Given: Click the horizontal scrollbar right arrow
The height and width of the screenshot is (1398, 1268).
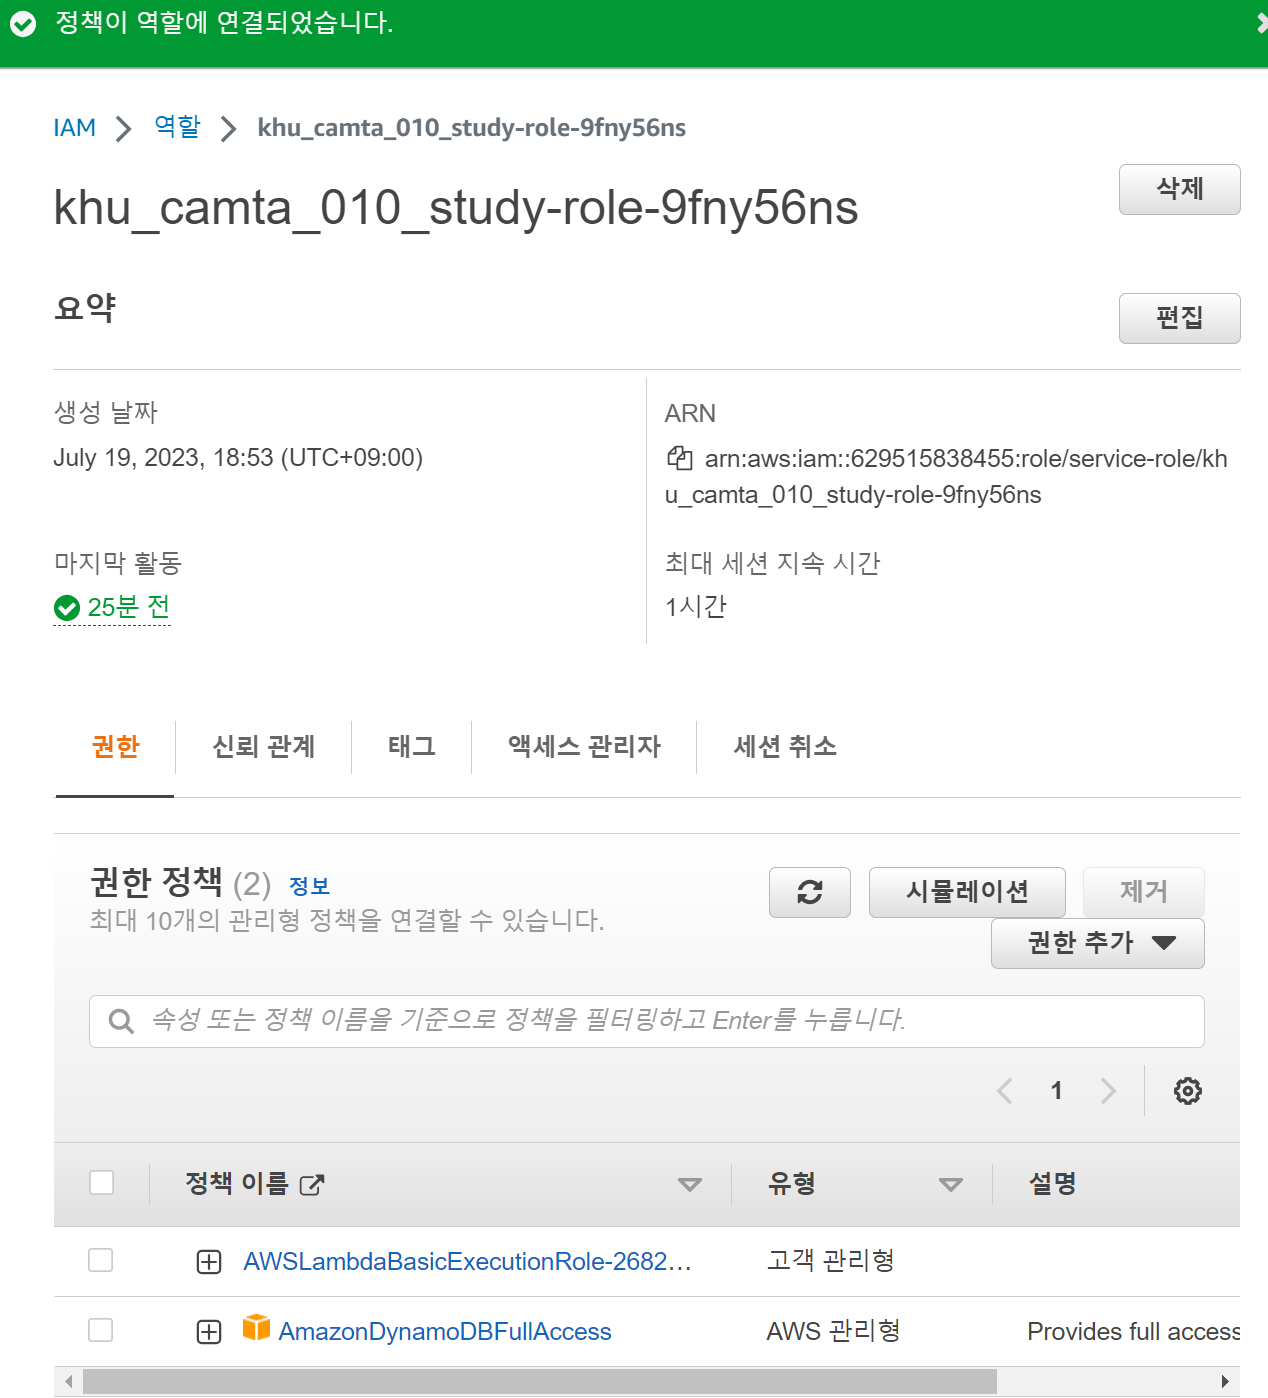Looking at the screenshot, I should (x=1225, y=1381).
